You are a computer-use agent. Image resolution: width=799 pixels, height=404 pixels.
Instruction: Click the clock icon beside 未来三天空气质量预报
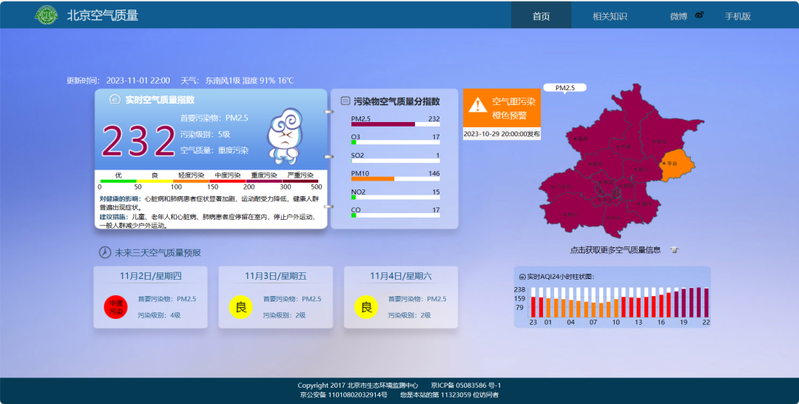coord(104,252)
